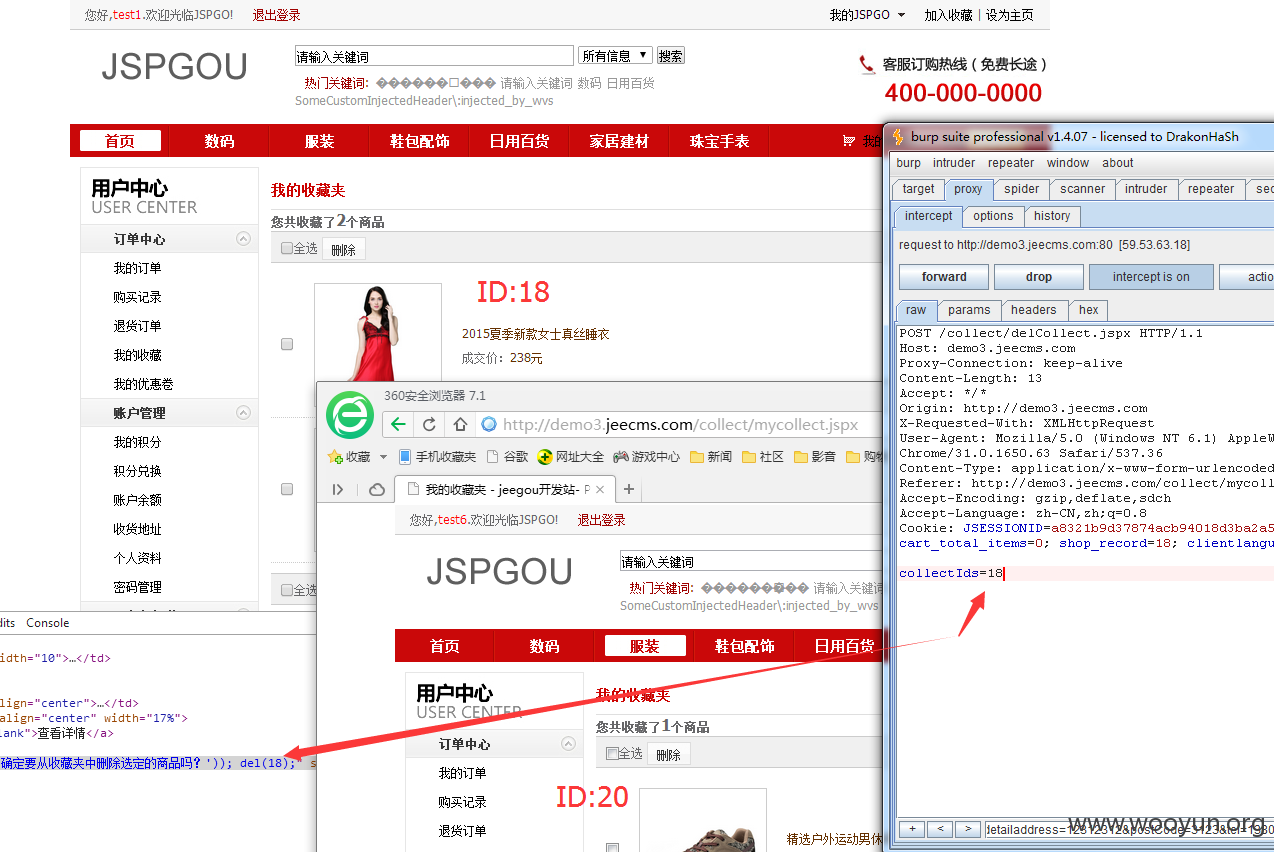
Task: Click the greater-than button in Burp bottom bar
Action: (x=967, y=829)
